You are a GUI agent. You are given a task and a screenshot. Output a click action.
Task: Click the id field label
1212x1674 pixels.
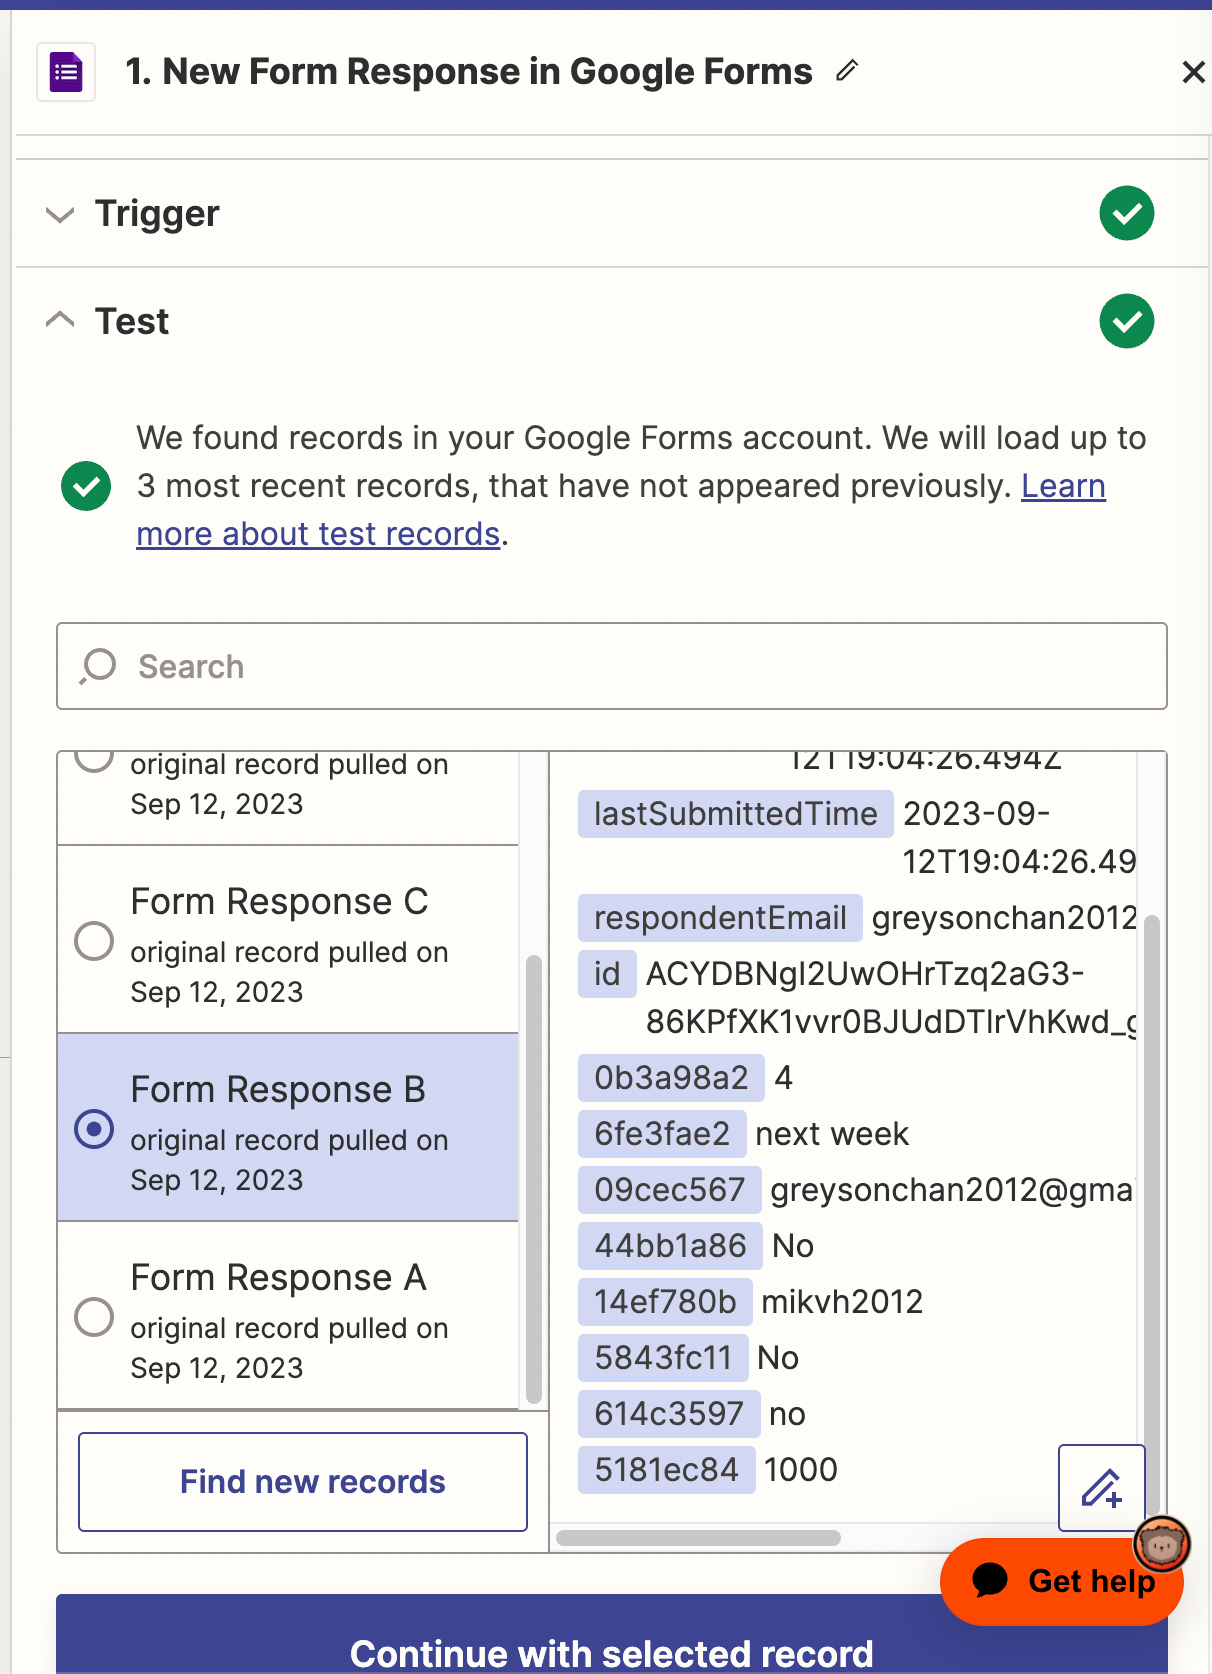(607, 974)
